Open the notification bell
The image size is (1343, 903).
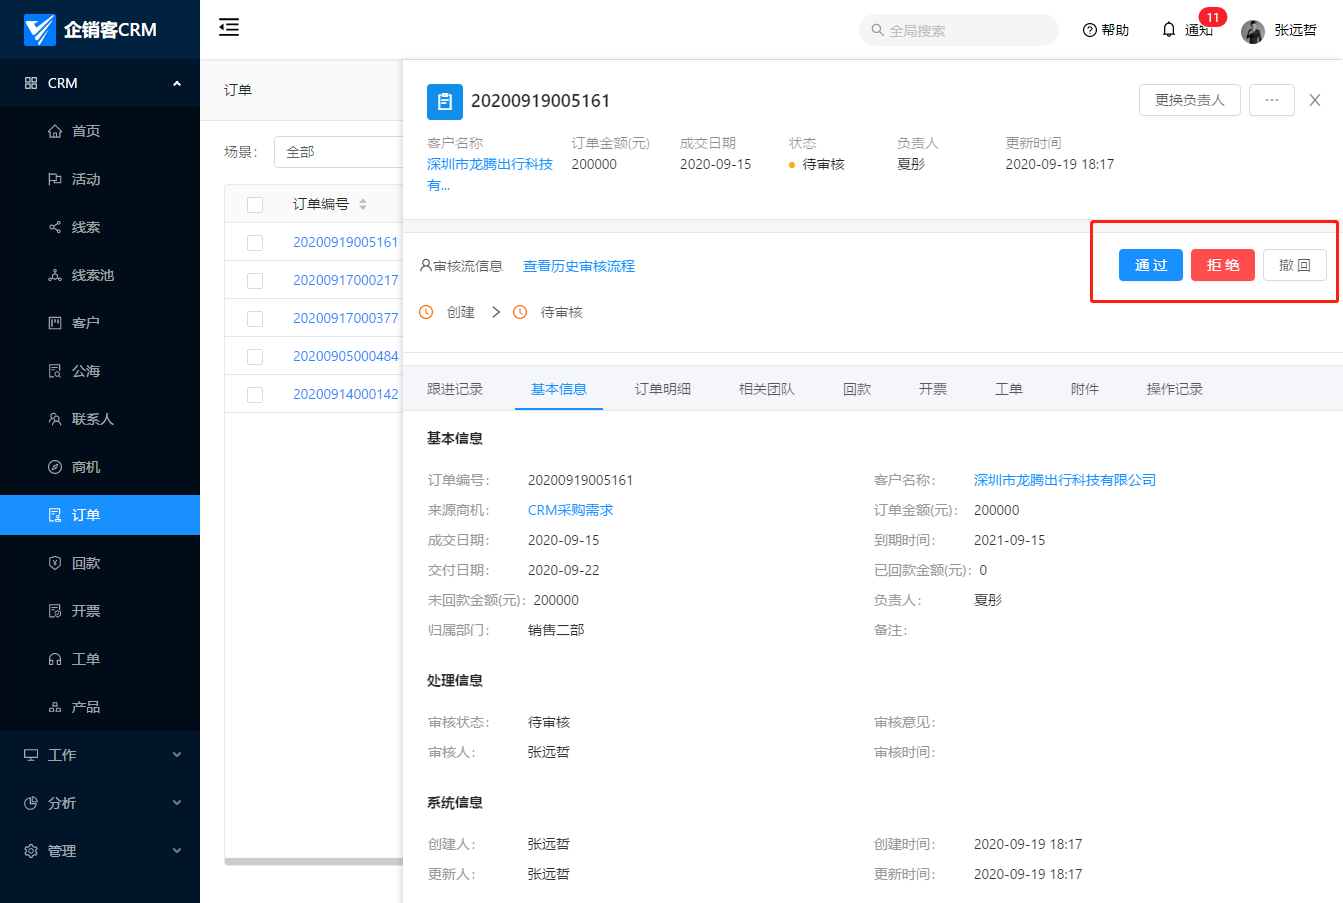1169,30
